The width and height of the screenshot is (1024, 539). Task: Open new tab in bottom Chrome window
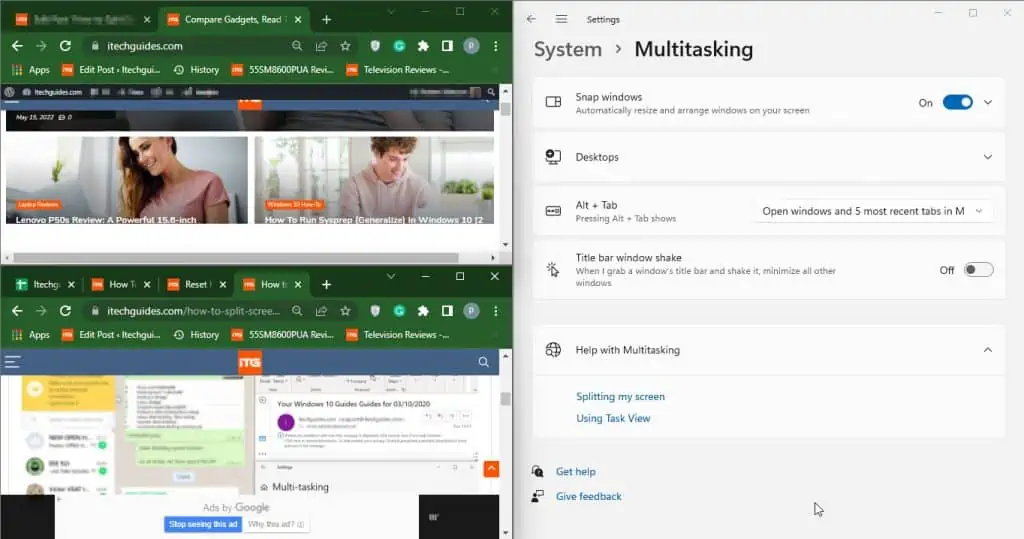327,284
